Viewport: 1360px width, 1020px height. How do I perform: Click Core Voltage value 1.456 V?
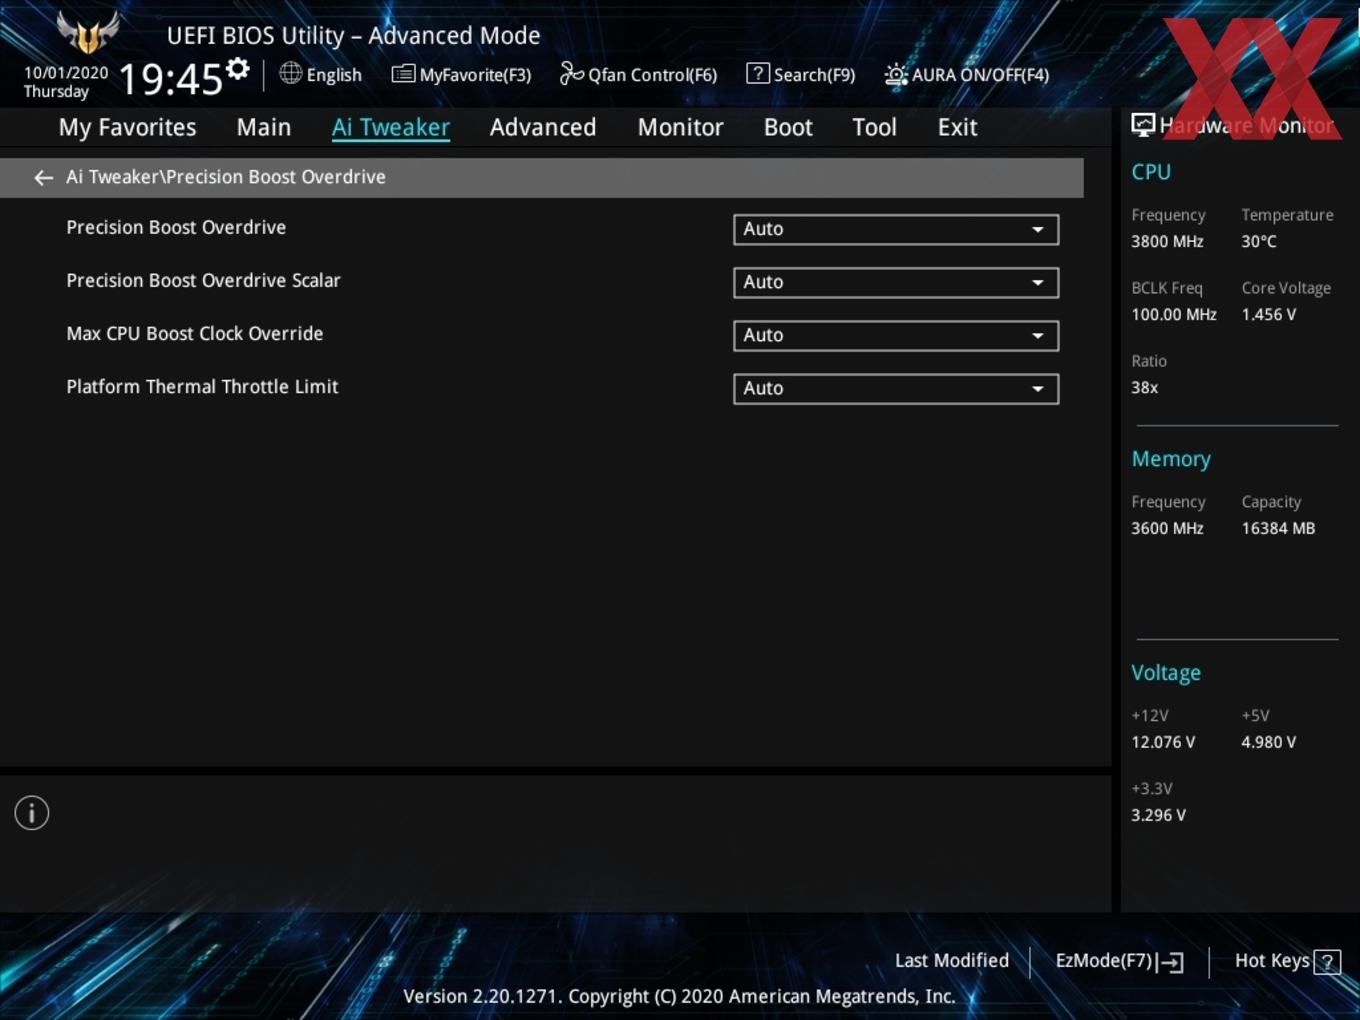pyautogui.click(x=1268, y=314)
